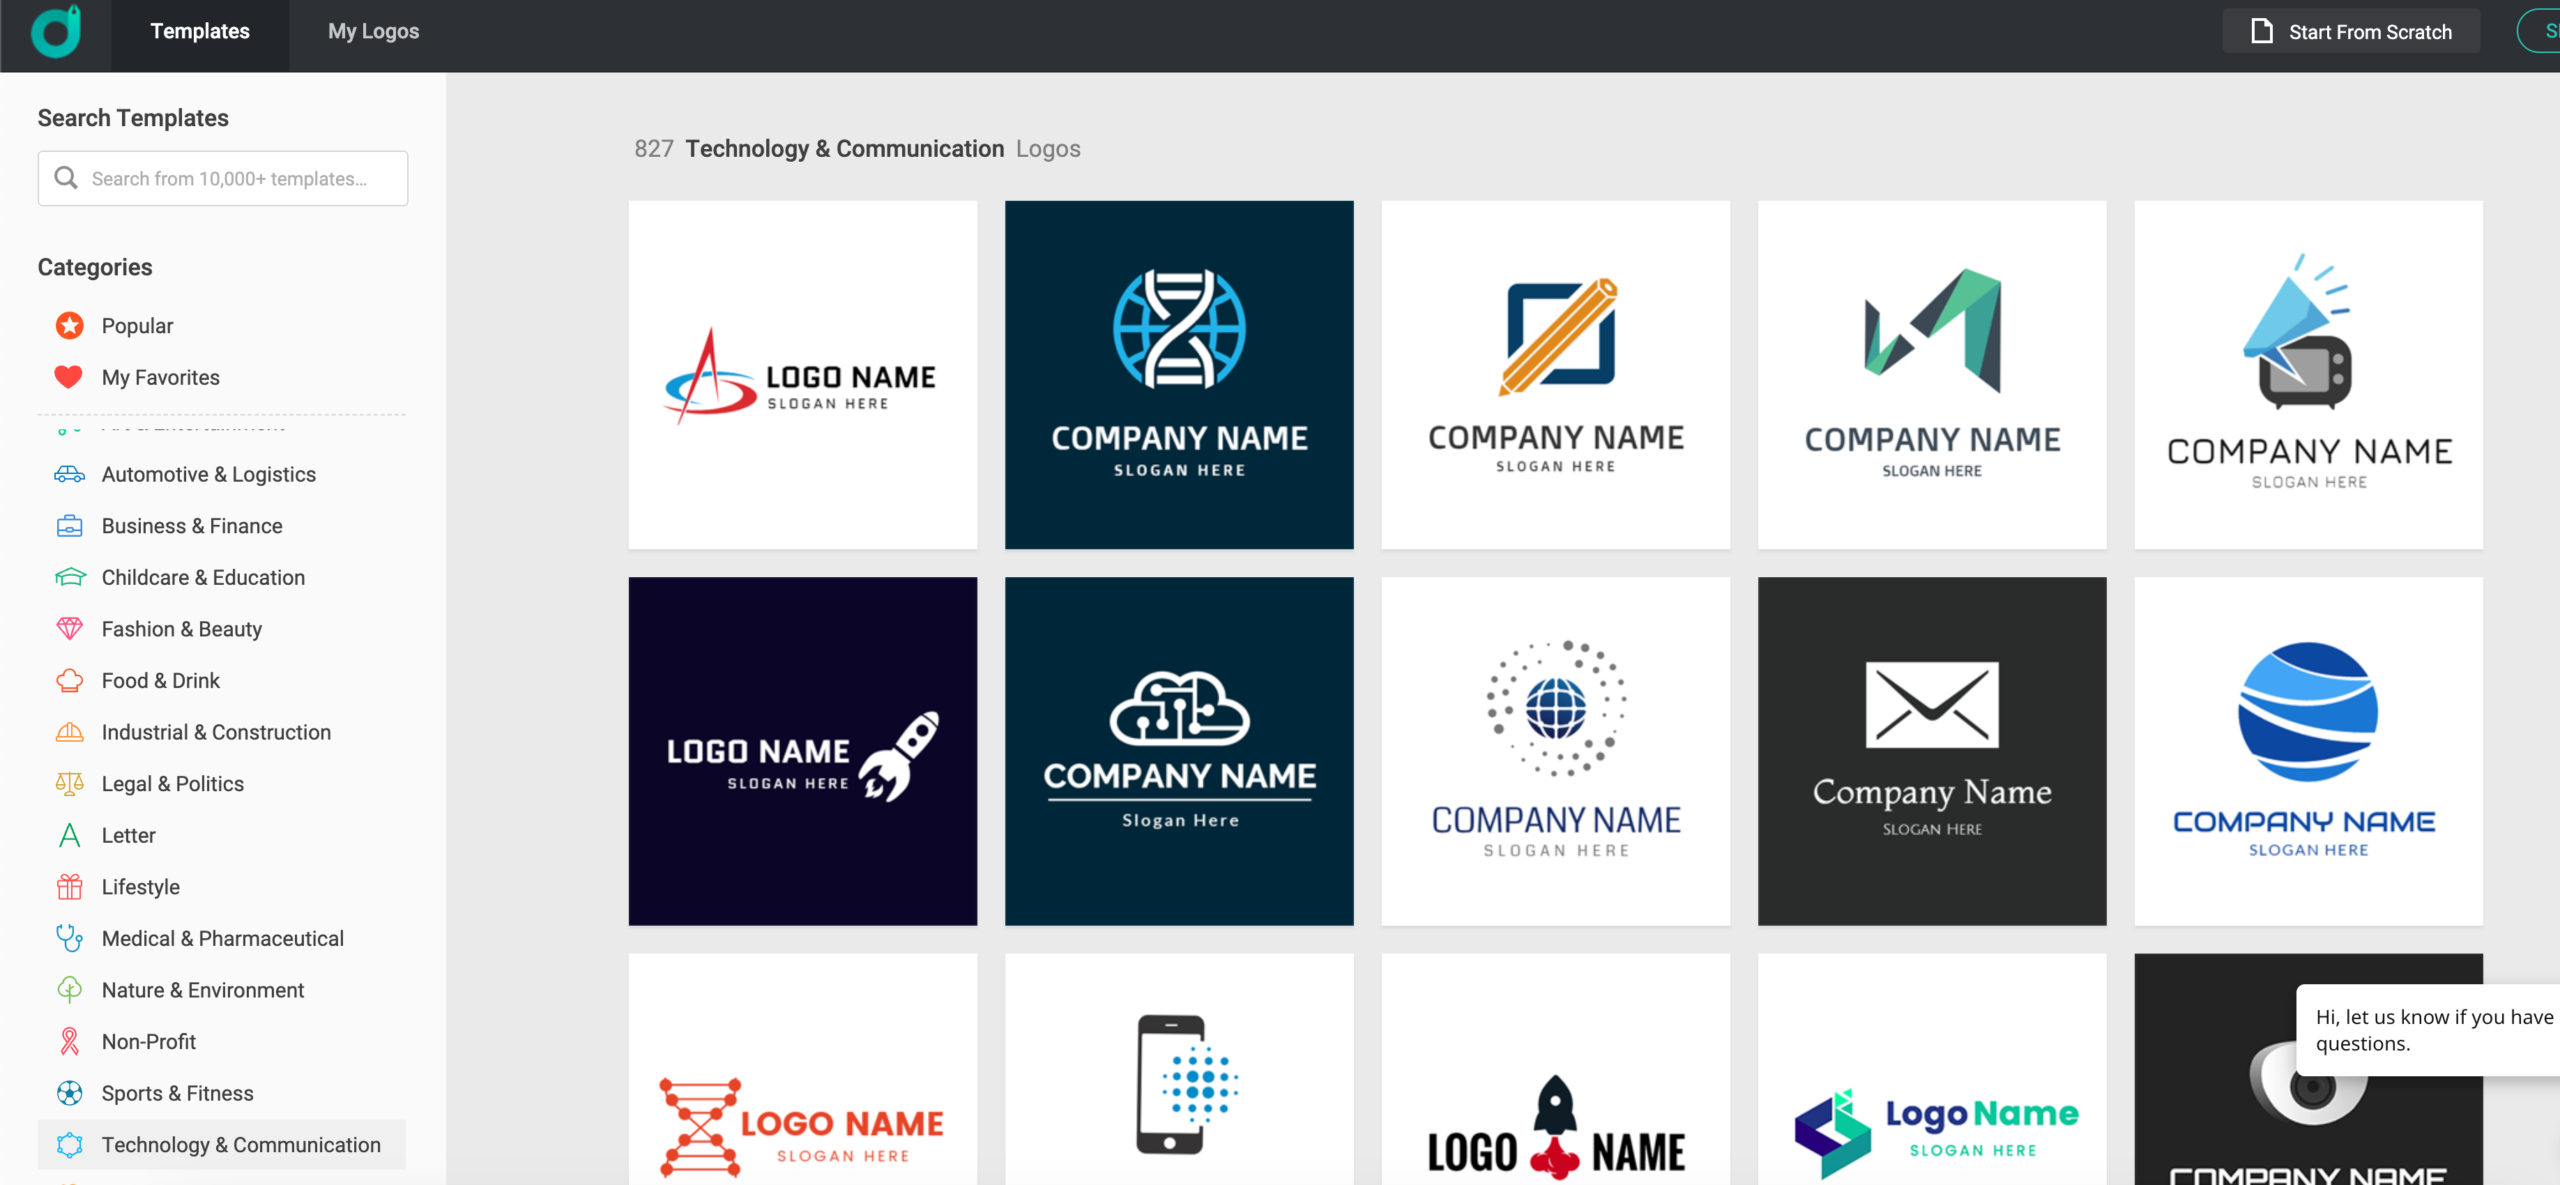Click the Automotive & Logistics car icon
This screenshot has height=1185, width=2560.
[x=69, y=474]
